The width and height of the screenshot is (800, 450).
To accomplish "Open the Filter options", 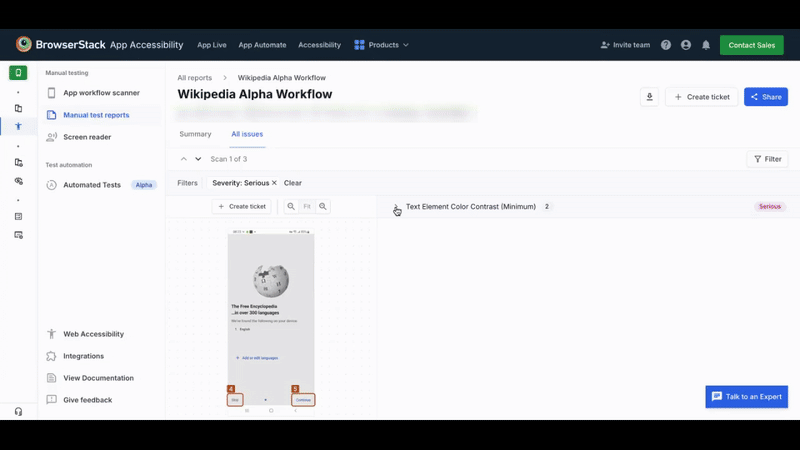I will pyautogui.click(x=767, y=159).
